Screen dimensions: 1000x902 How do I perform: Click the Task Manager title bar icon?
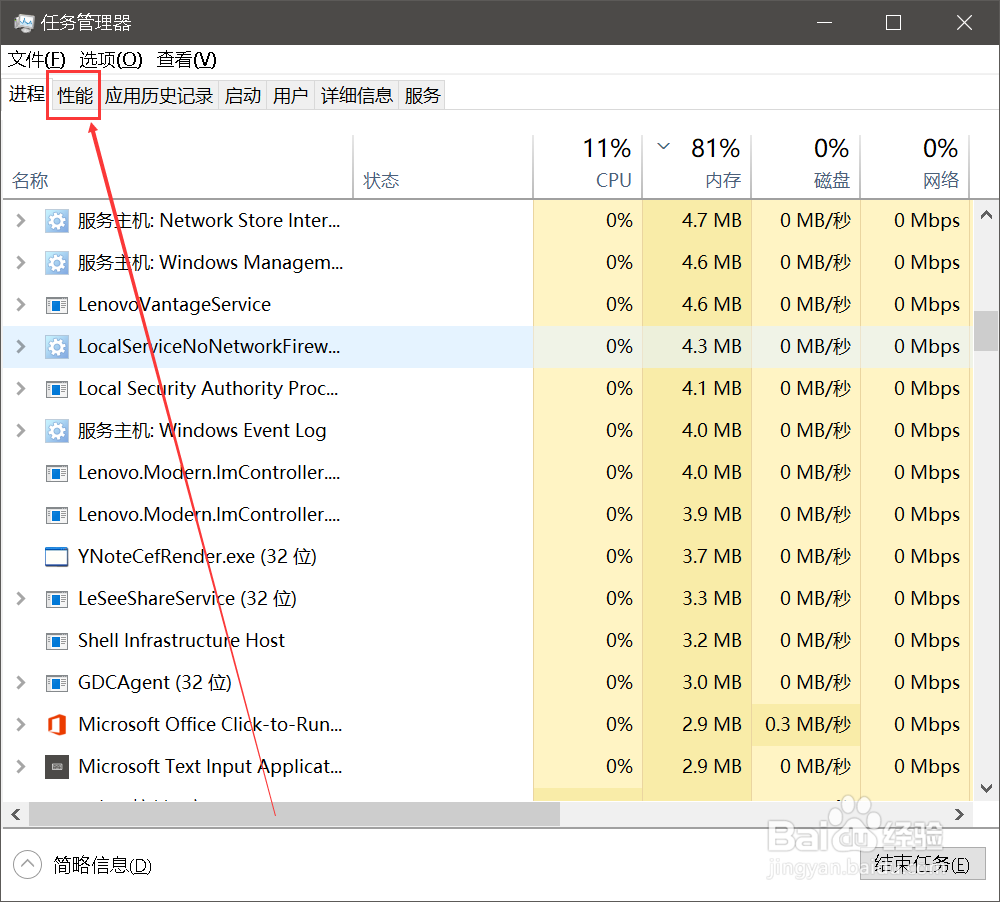click(x=24, y=23)
